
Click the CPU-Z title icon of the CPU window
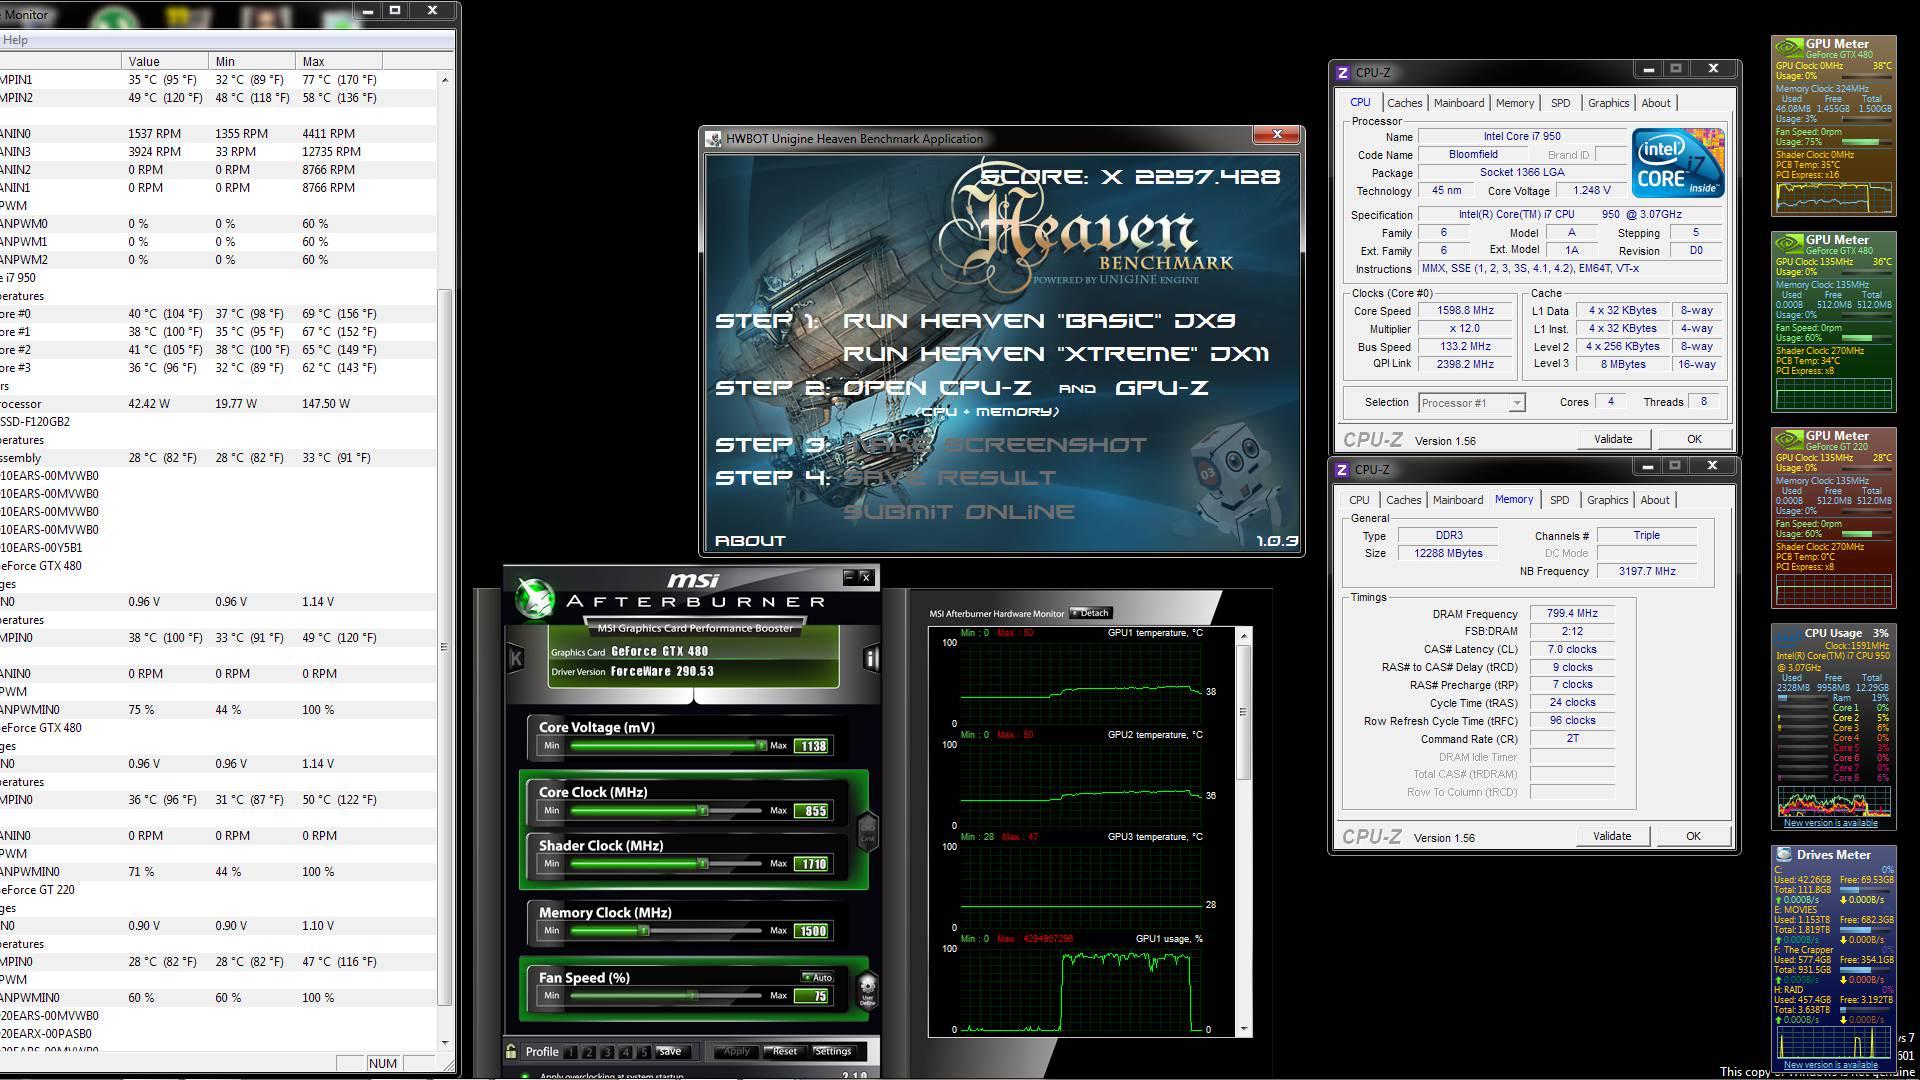[x=1343, y=73]
